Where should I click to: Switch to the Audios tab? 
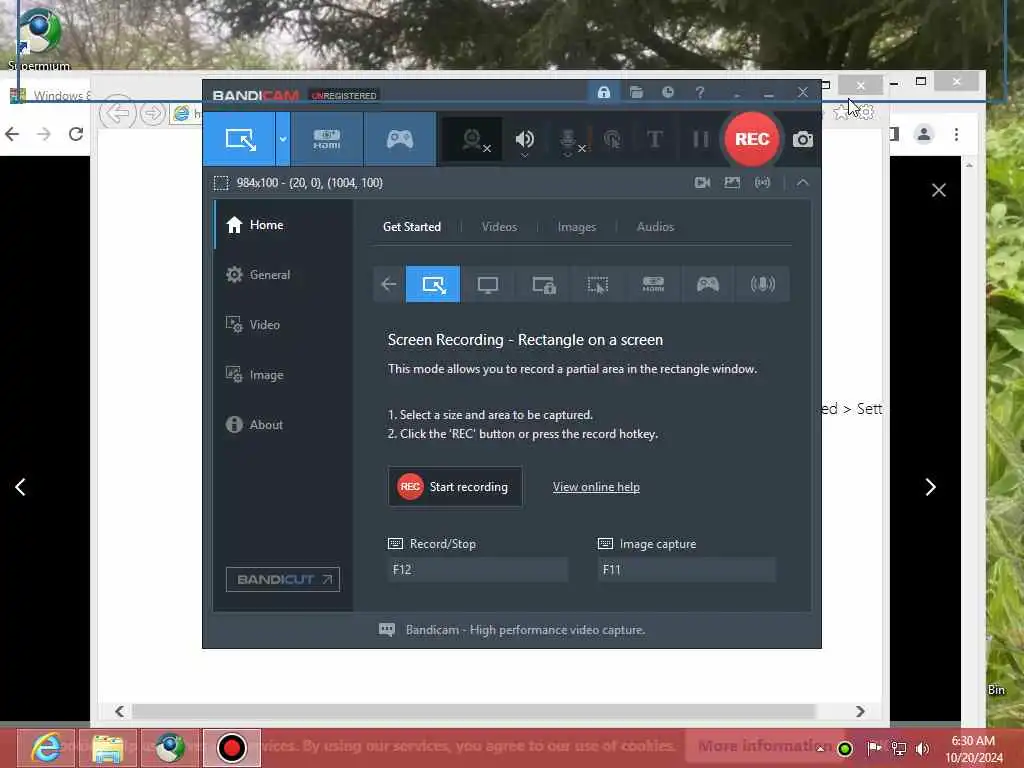[655, 227]
